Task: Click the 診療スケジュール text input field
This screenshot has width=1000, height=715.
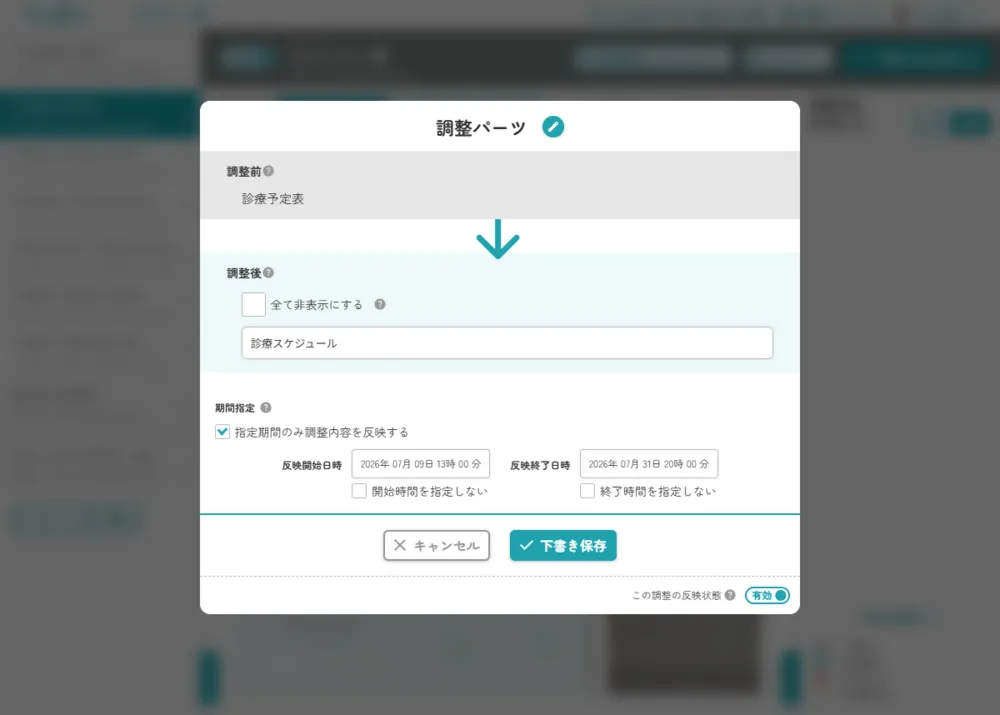Action: (507, 343)
